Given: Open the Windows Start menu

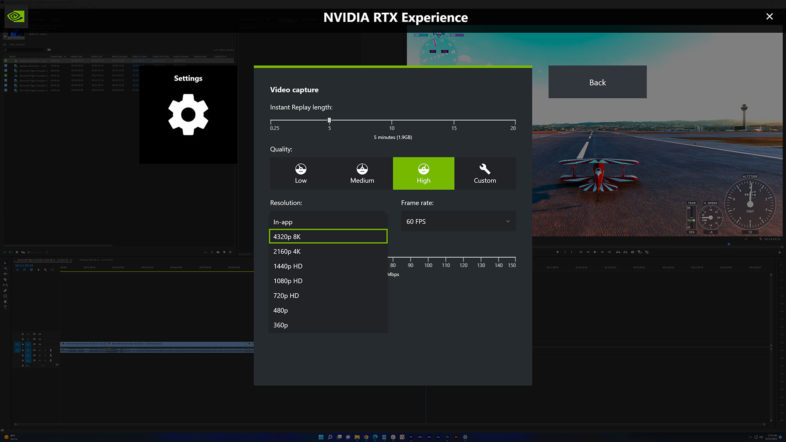Looking at the screenshot, I should coord(322,436).
